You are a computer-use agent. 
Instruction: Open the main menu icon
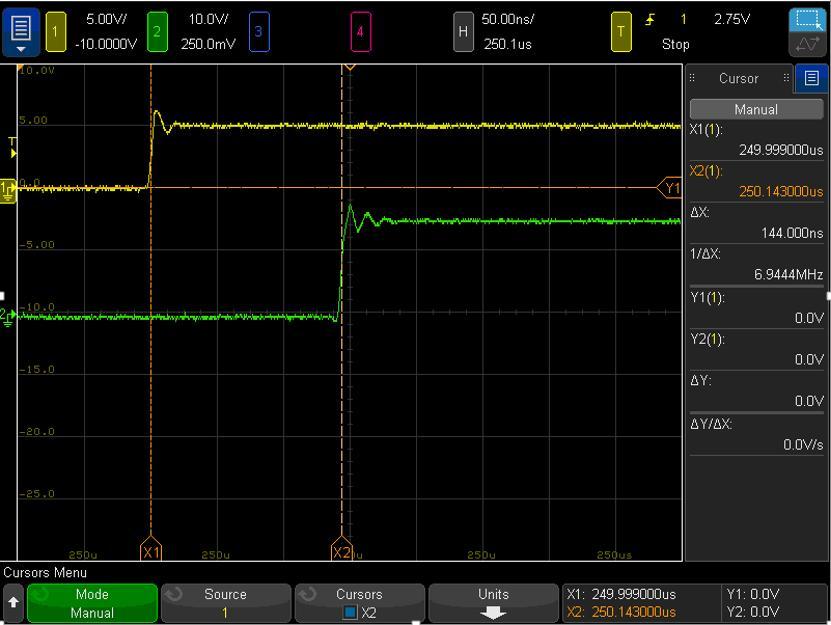(21, 32)
